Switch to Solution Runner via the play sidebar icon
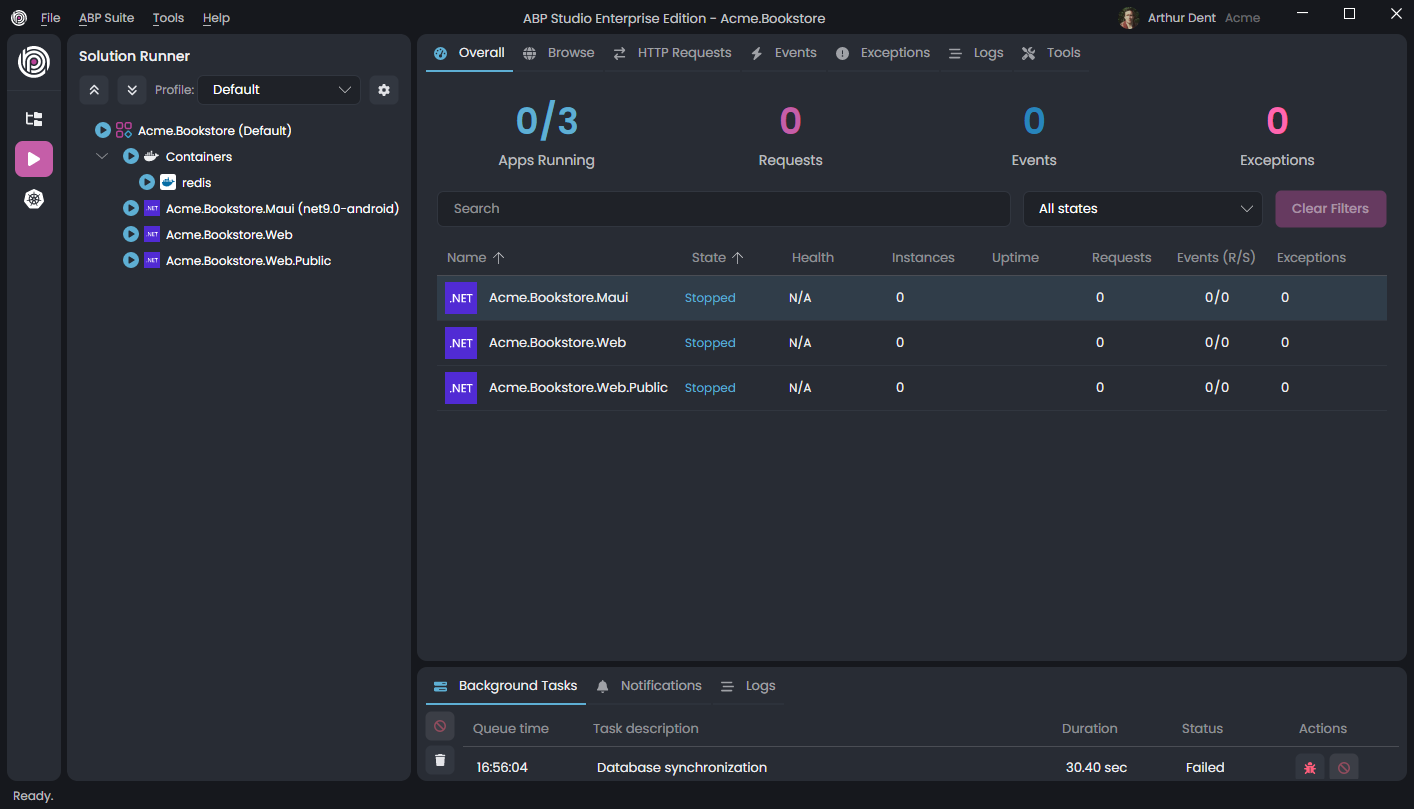The width and height of the screenshot is (1414, 809). [33, 158]
